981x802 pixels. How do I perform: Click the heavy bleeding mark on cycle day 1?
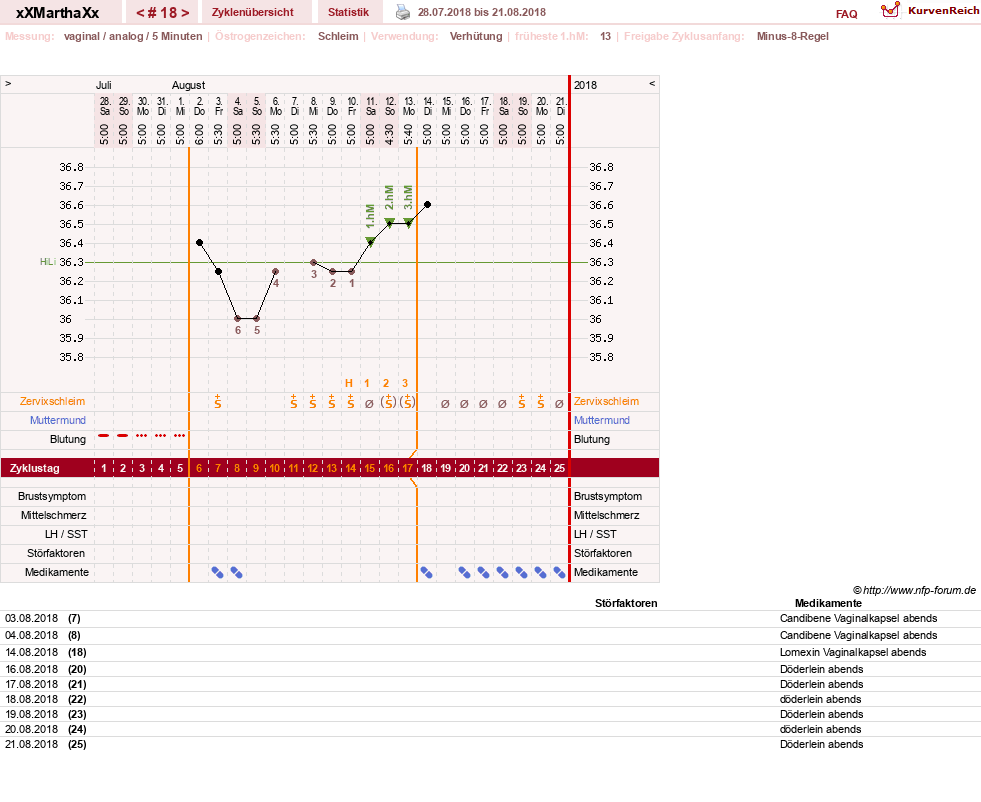[x=104, y=435]
